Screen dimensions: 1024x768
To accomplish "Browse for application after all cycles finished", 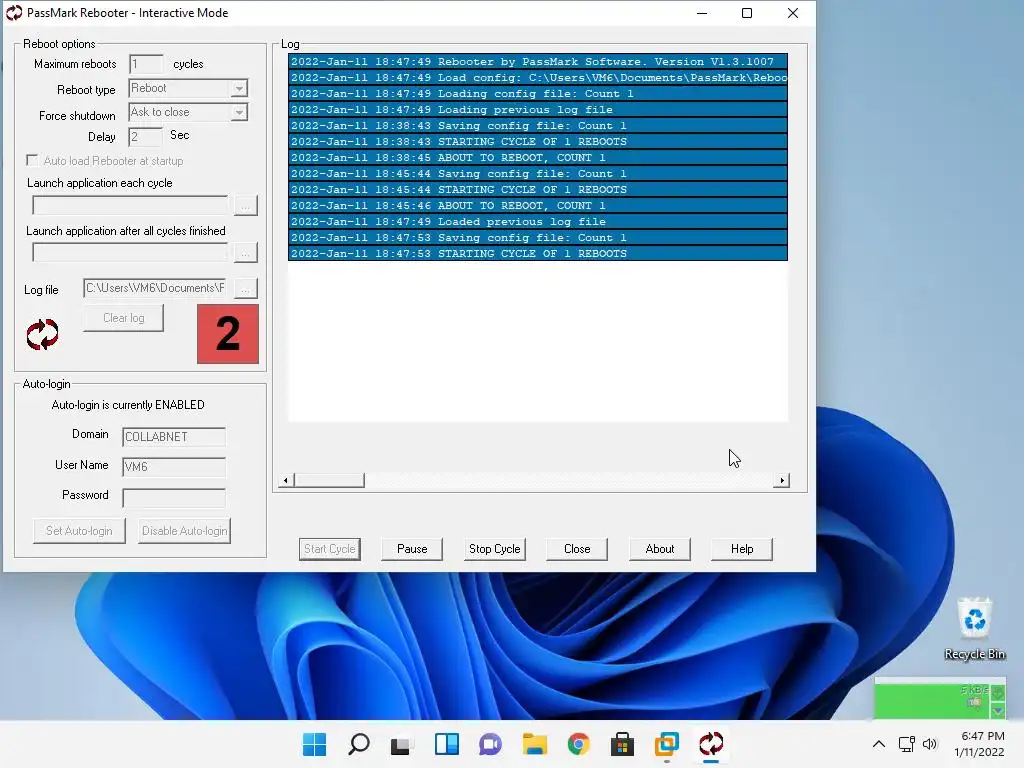I will tap(246, 253).
